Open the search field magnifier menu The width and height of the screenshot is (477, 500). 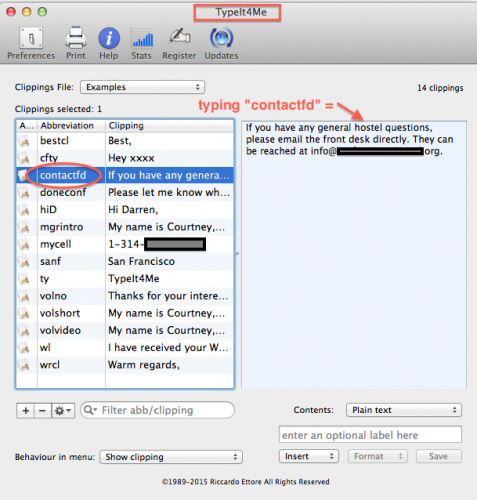click(90, 410)
